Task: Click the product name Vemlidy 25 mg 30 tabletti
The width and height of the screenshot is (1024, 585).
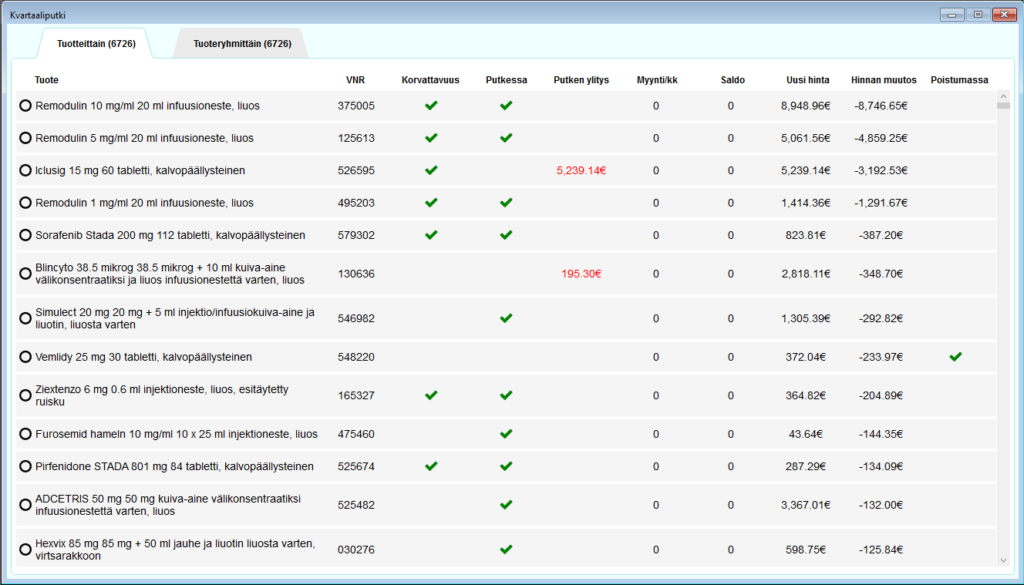Action: pyautogui.click(x=144, y=357)
